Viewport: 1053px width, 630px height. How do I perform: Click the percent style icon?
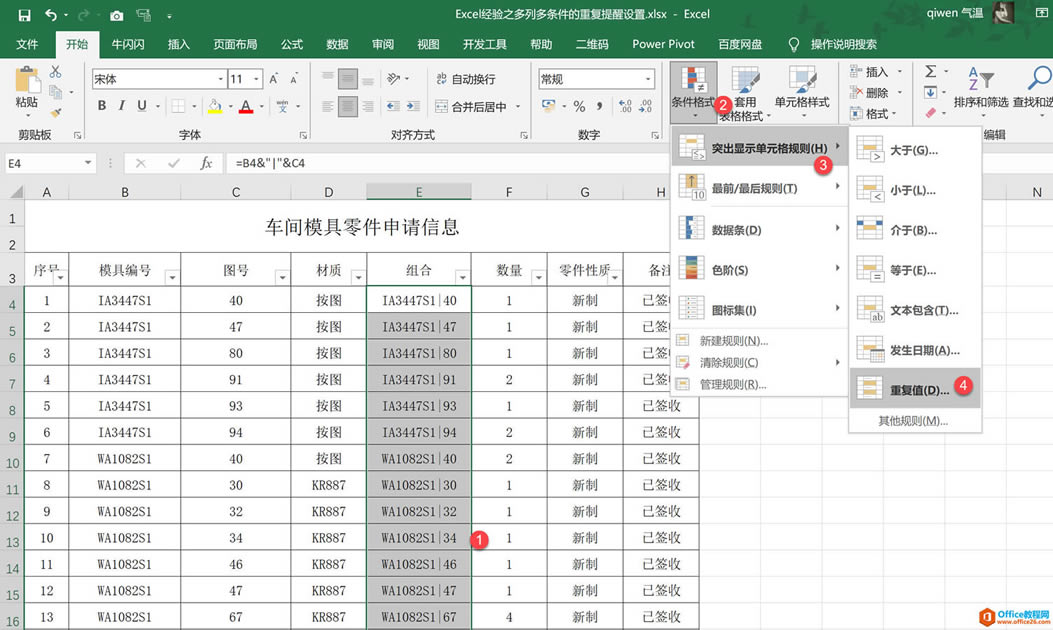[x=579, y=106]
